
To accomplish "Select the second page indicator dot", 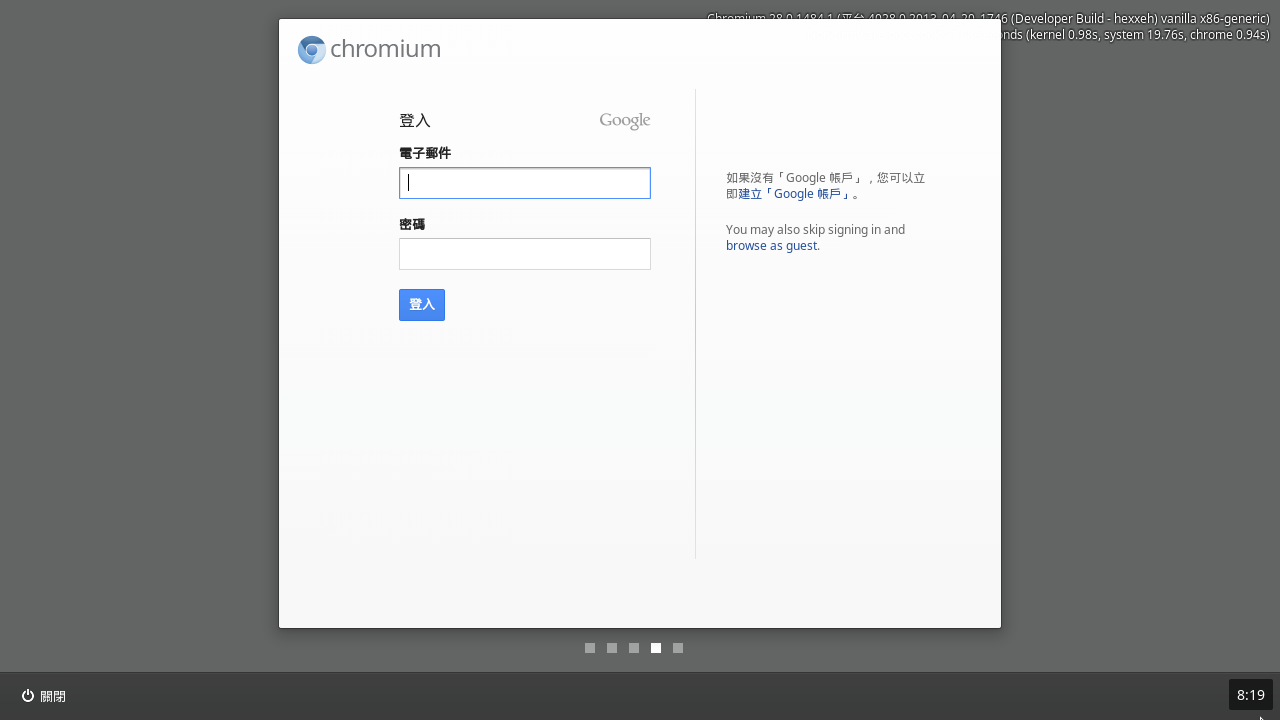I will click(x=612, y=648).
